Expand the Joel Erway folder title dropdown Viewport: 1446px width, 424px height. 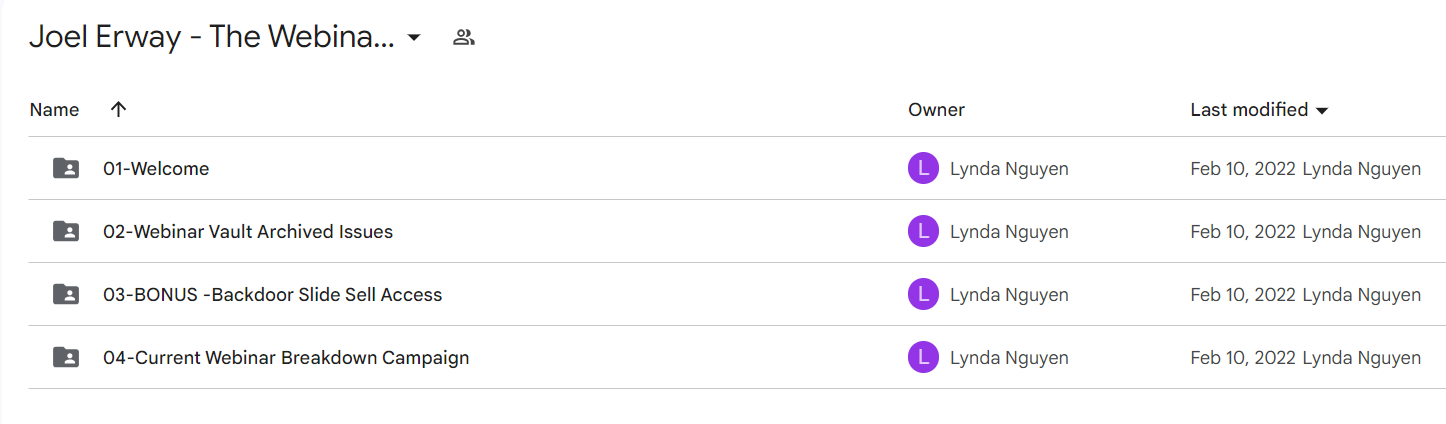pos(414,39)
